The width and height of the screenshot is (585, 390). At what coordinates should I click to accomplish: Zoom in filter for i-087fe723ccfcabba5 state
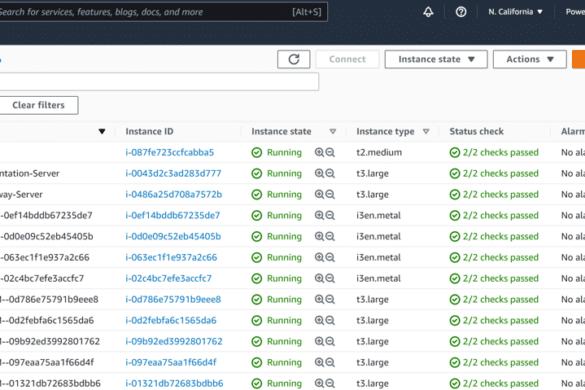pyautogui.click(x=319, y=152)
